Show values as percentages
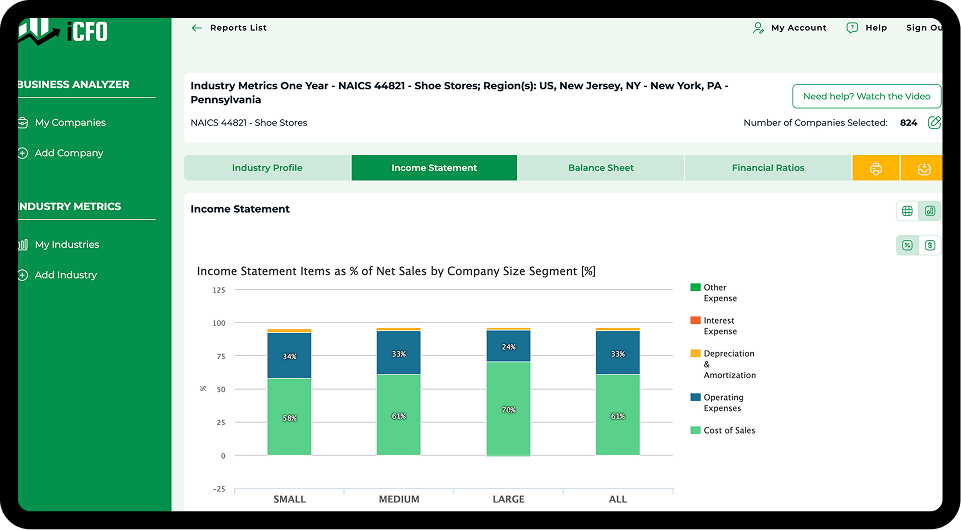Image resolution: width=961 pixels, height=530 pixels. tap(907, 245)
